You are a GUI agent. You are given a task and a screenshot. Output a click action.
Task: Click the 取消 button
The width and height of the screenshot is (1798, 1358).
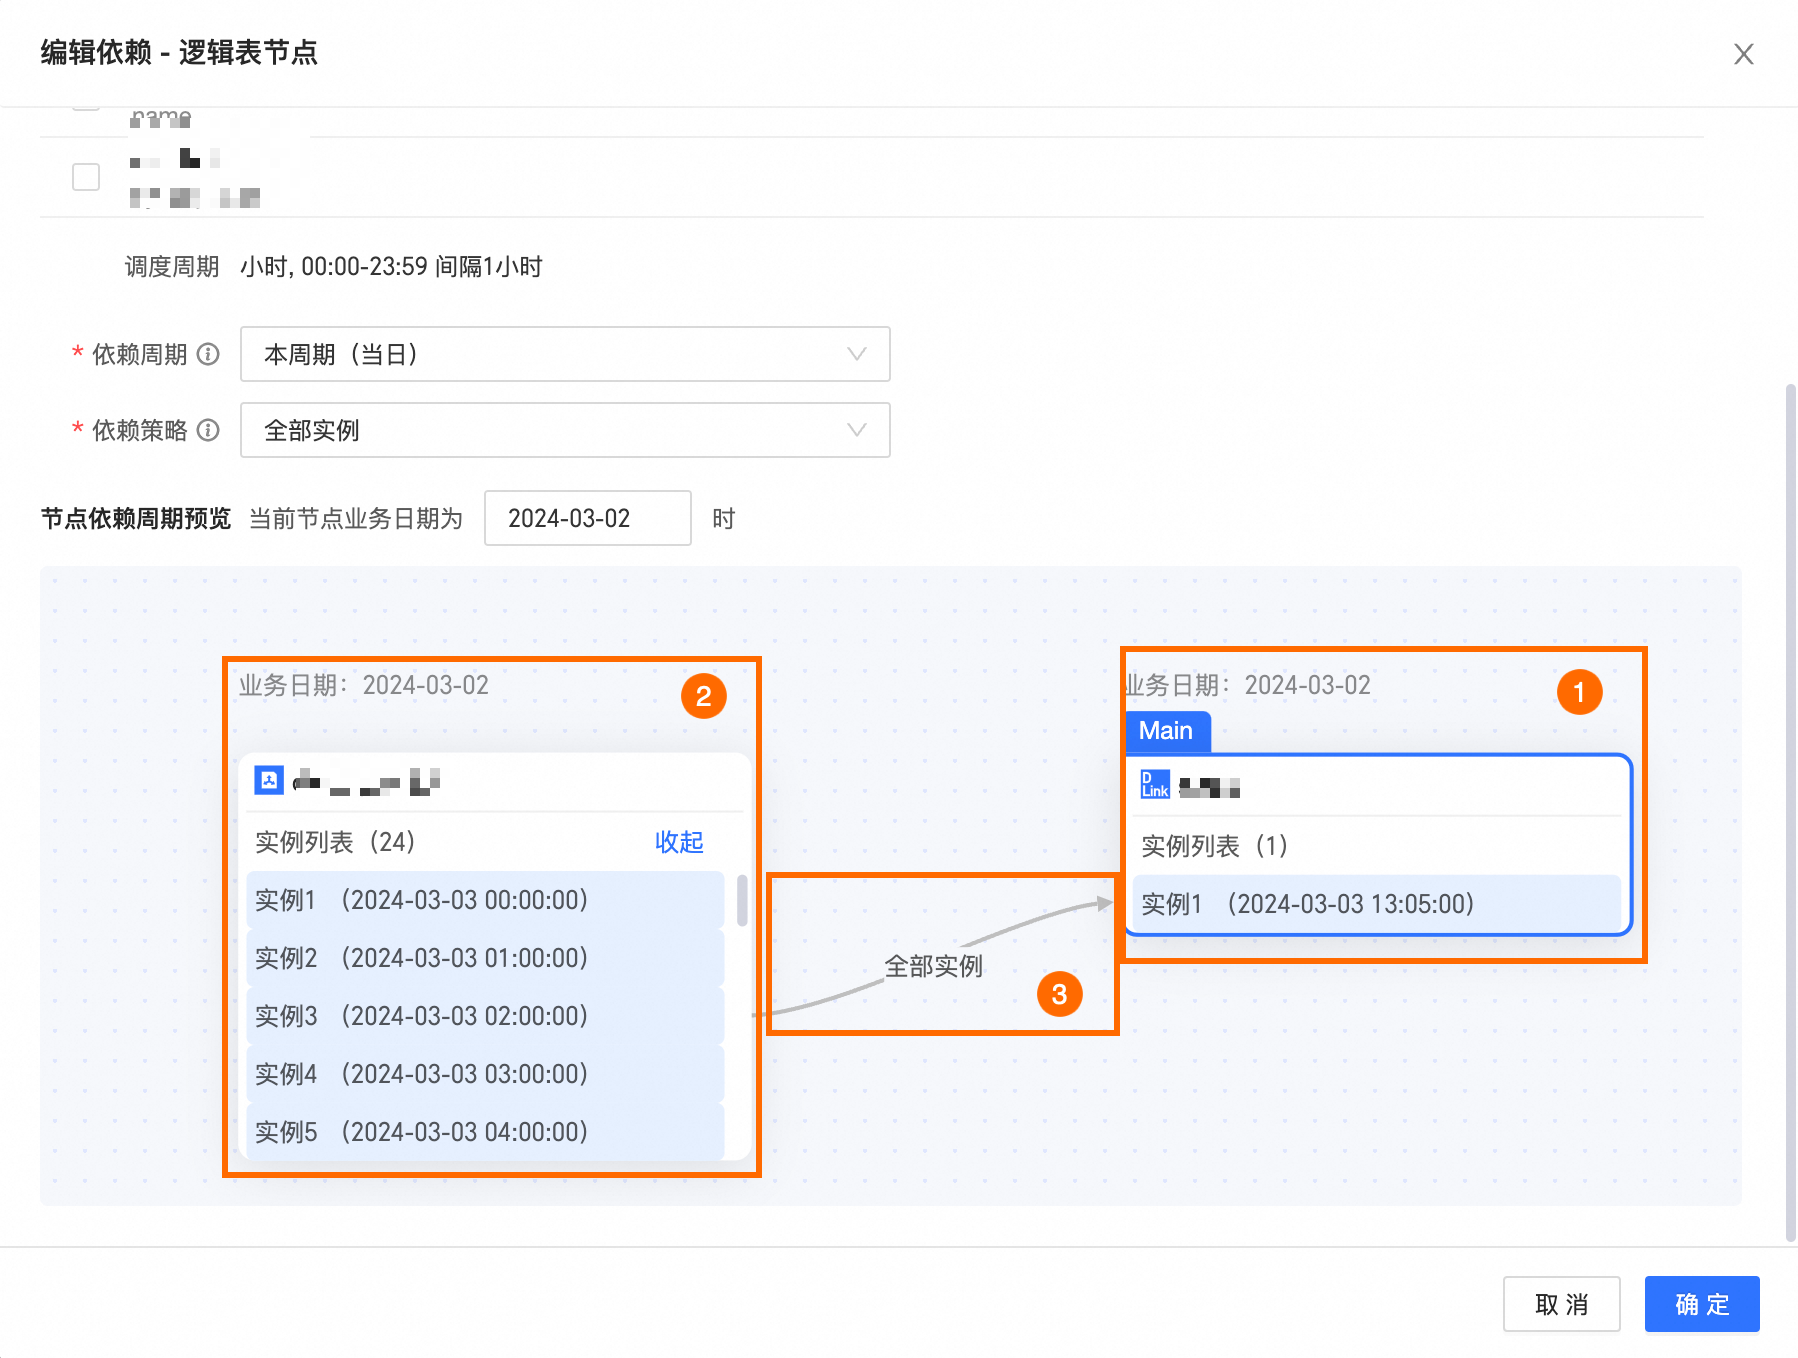[x=1561, y=1304]
